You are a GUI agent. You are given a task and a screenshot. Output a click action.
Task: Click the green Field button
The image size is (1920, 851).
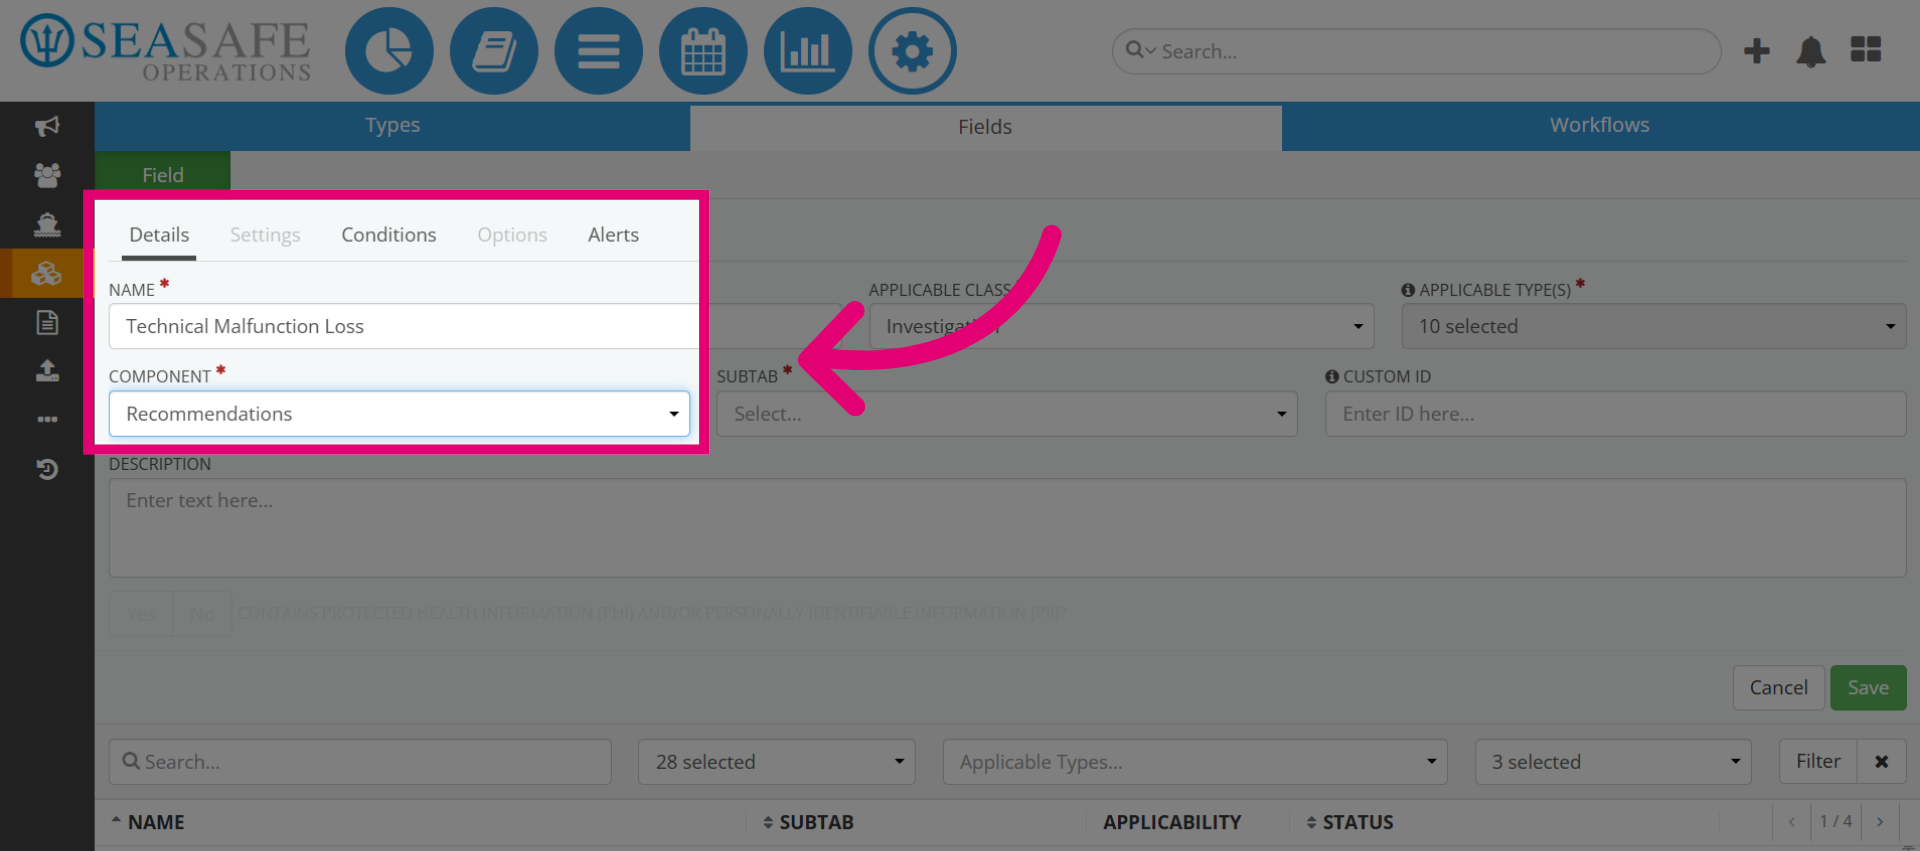coord(163,175)
